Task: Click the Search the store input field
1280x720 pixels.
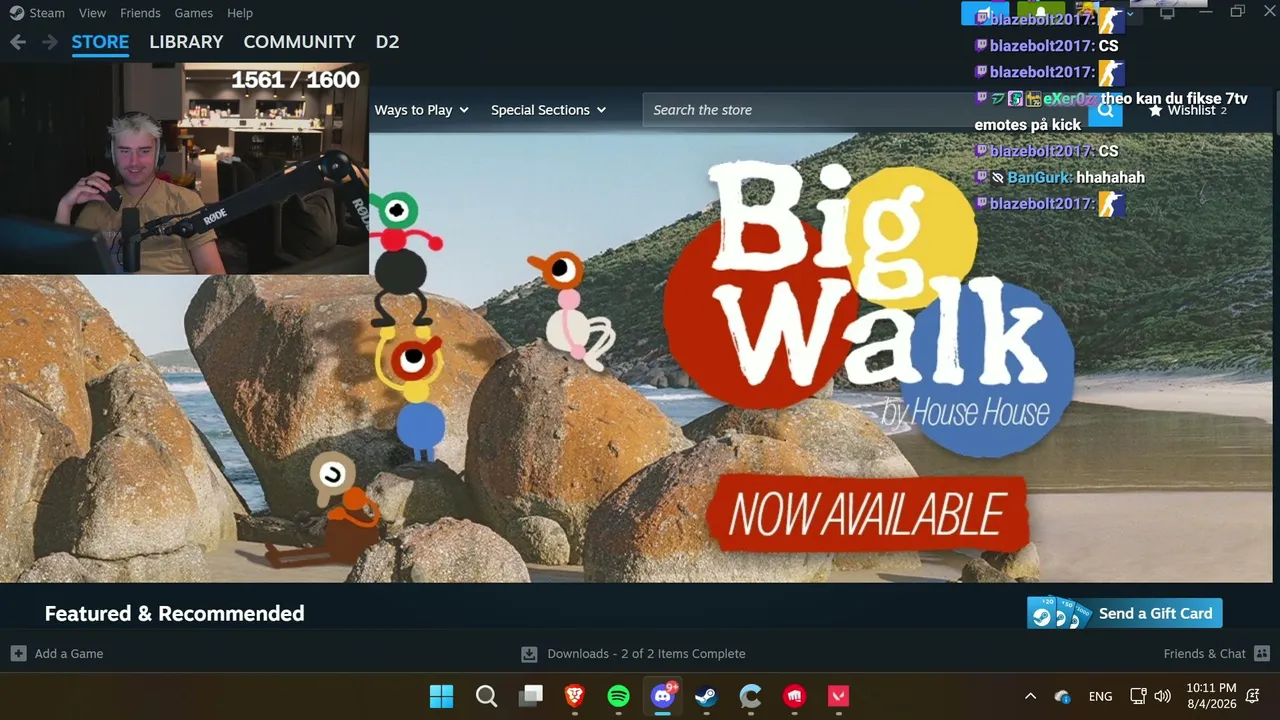Action: (x=866, y=110)
